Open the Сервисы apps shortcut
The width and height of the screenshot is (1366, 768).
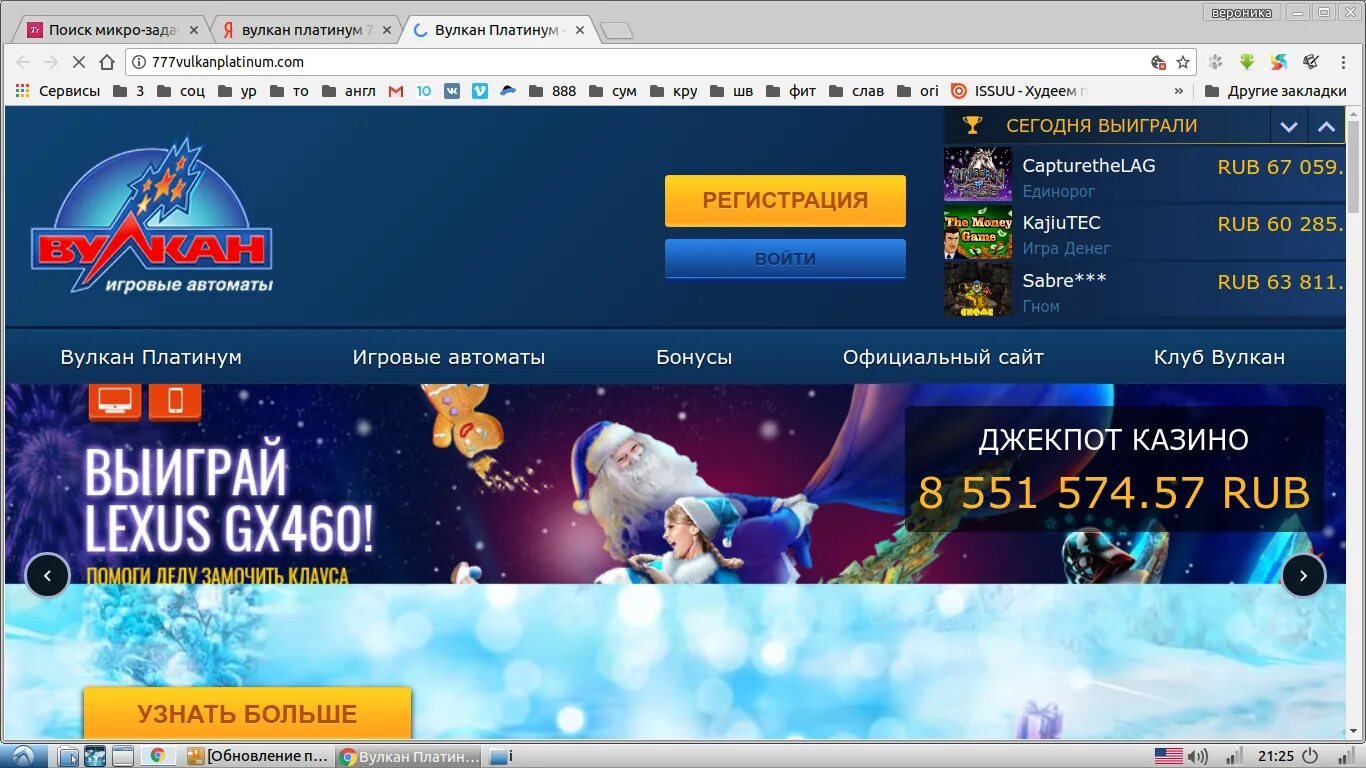(58, 91)
